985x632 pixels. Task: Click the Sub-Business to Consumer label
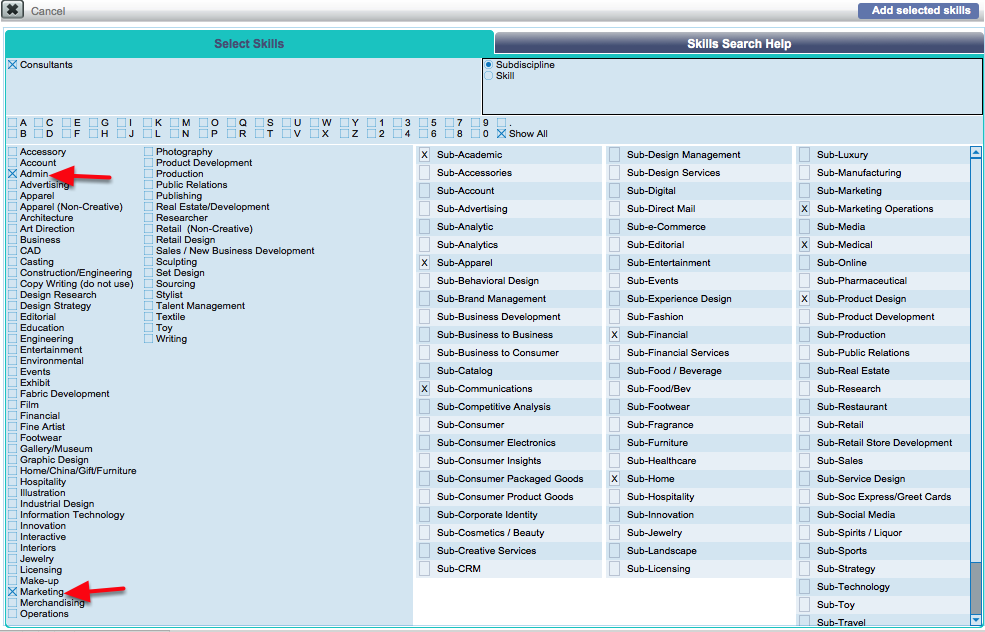[x=498, y=353]
